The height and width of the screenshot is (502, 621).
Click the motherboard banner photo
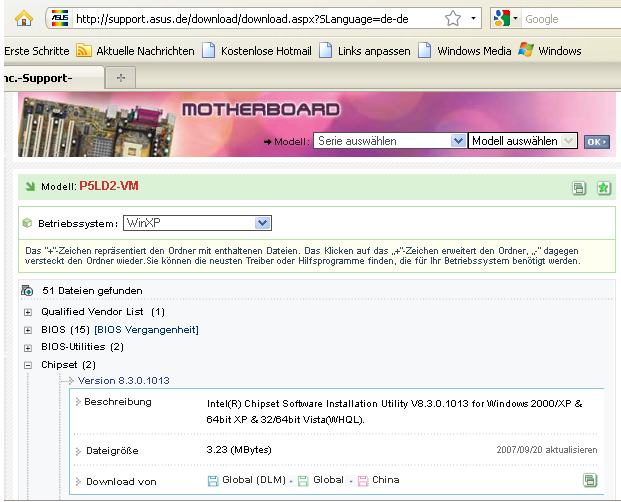[97, 127]
